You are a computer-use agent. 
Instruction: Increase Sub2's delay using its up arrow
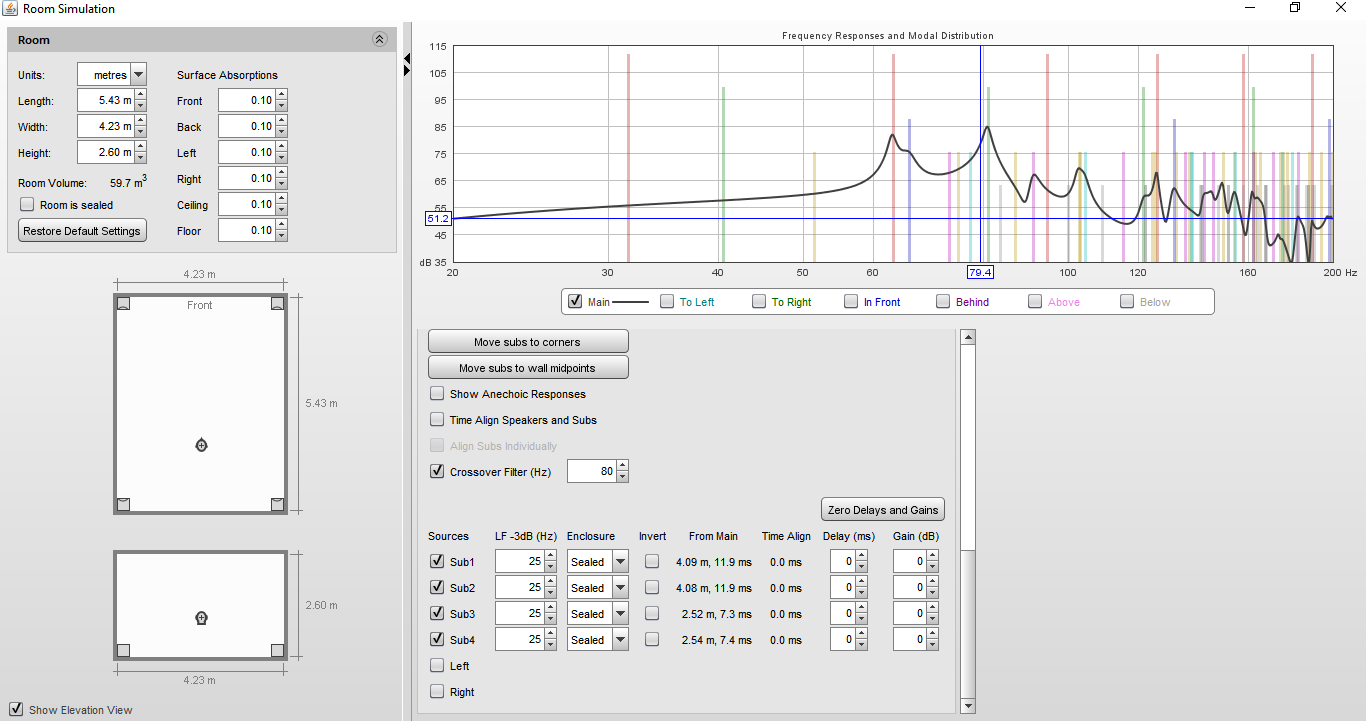click(862, 582)
